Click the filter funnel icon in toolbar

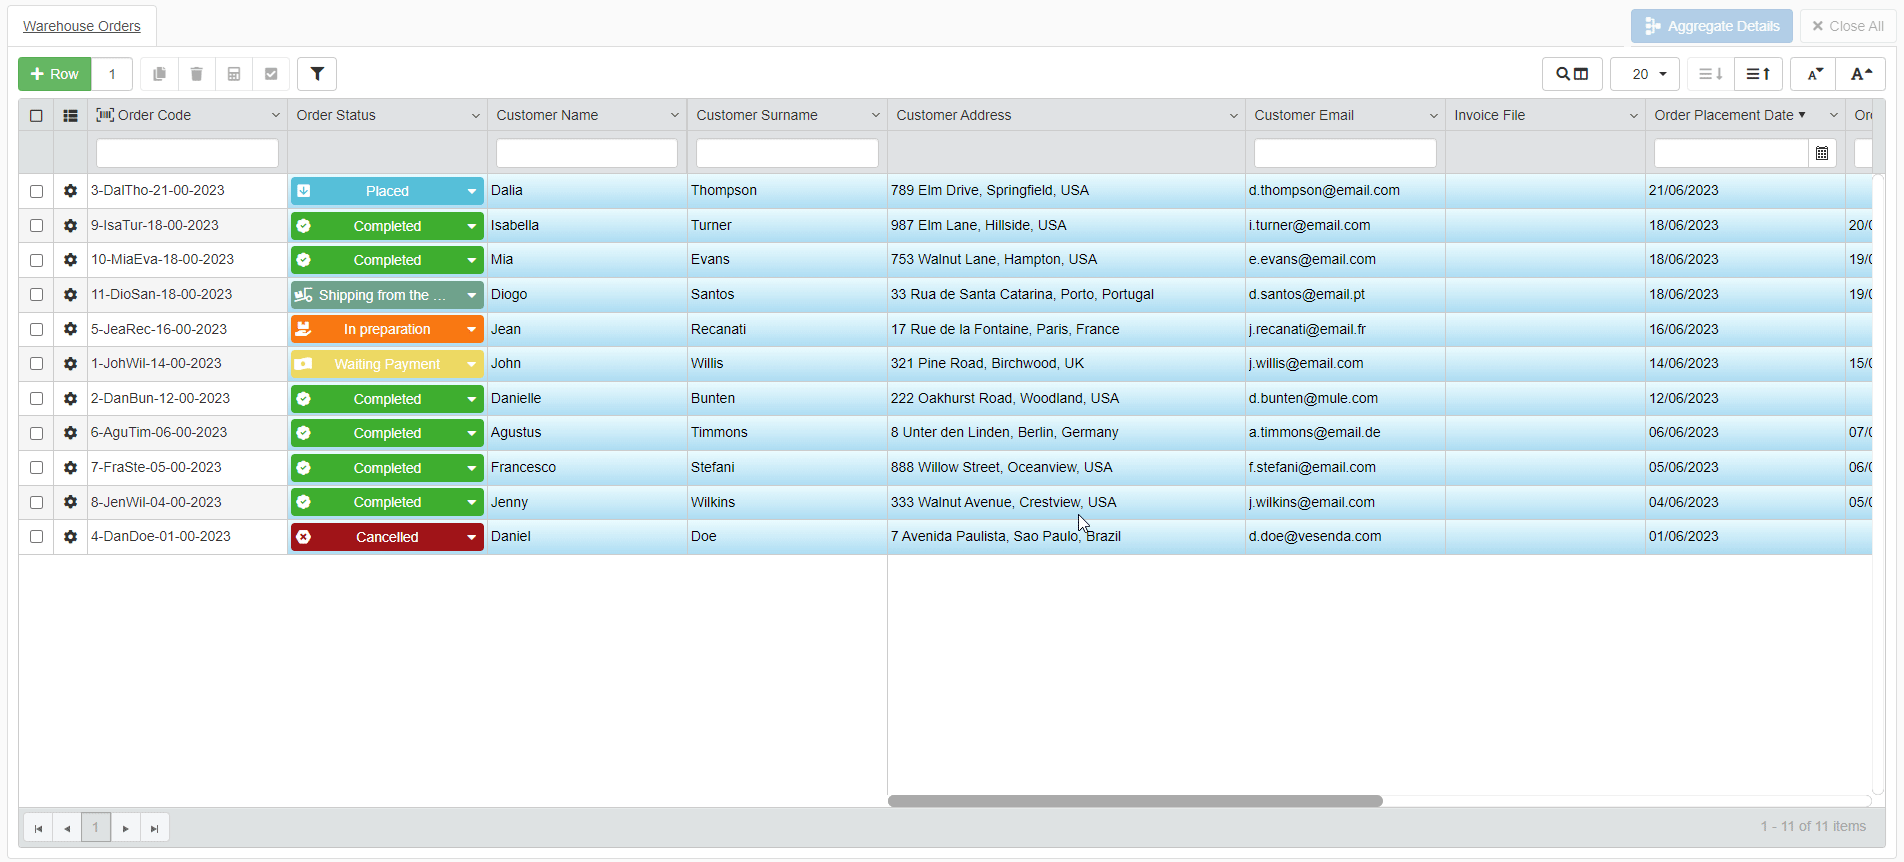point(317,74)
